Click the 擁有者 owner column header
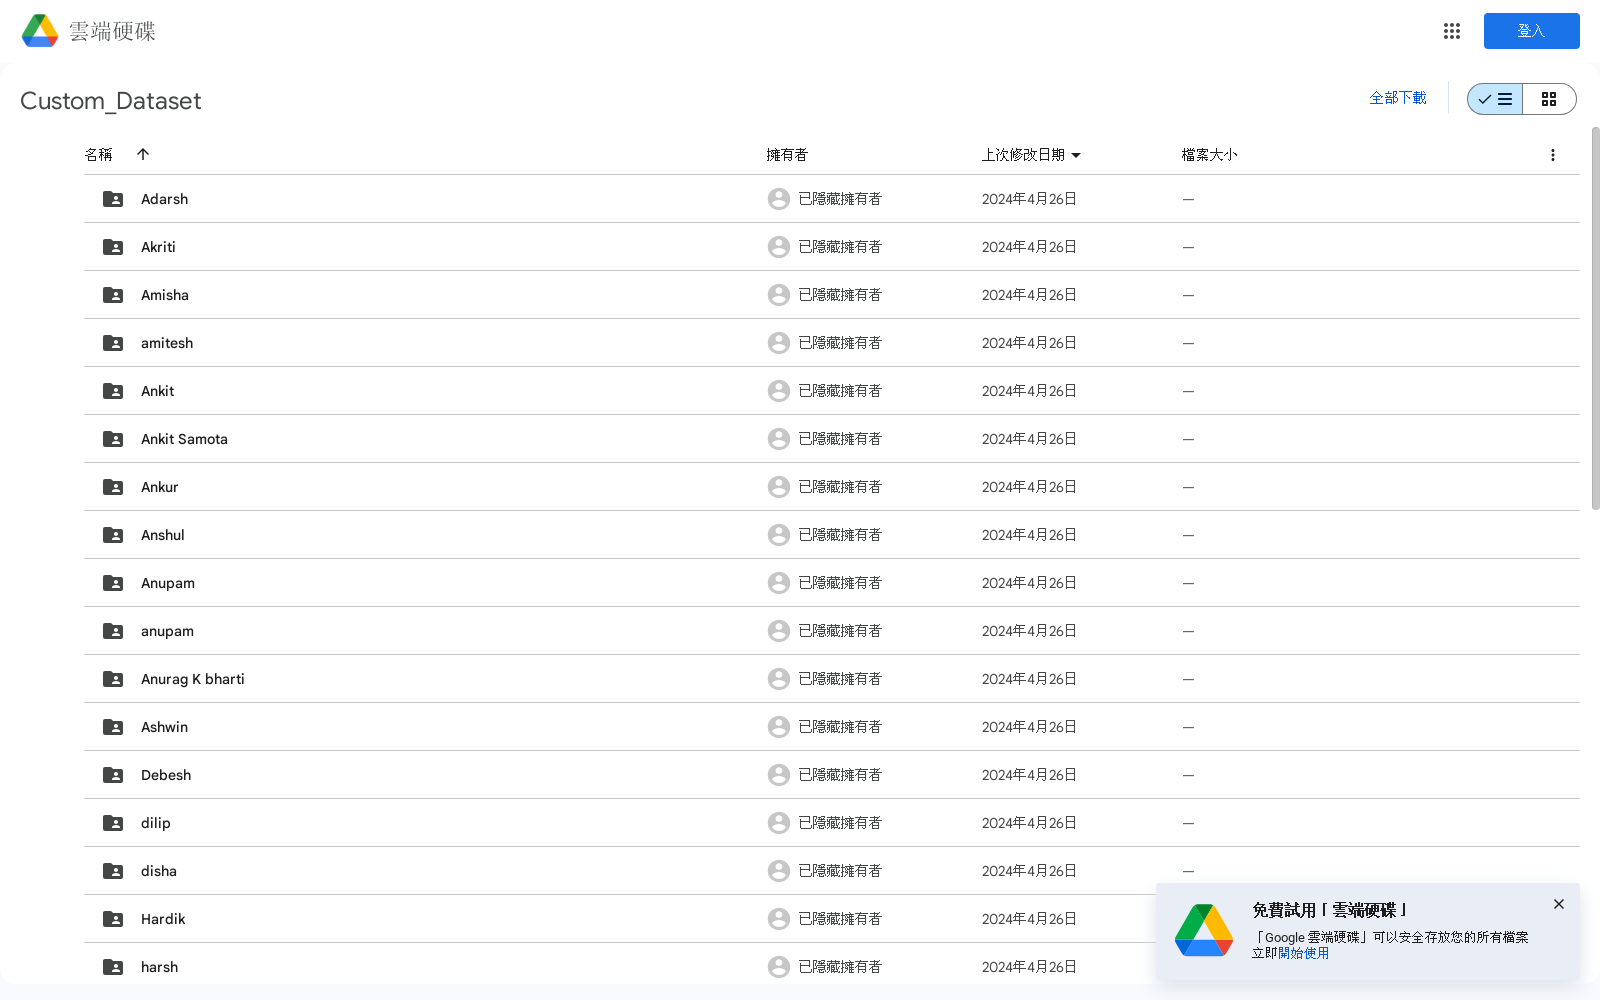This screenshot has width=1600, height=1000. [x=787, y=155]
